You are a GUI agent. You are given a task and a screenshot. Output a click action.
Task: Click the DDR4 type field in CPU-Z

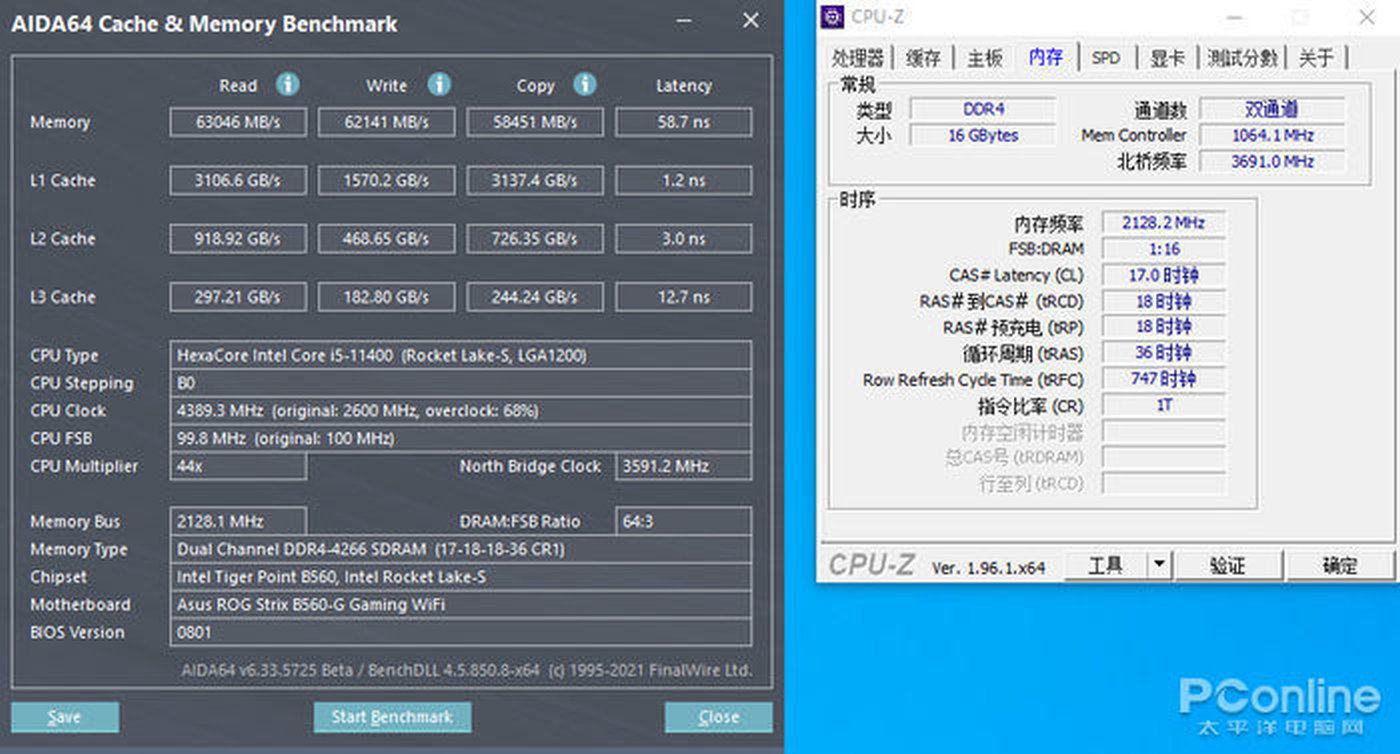(983, 109)
